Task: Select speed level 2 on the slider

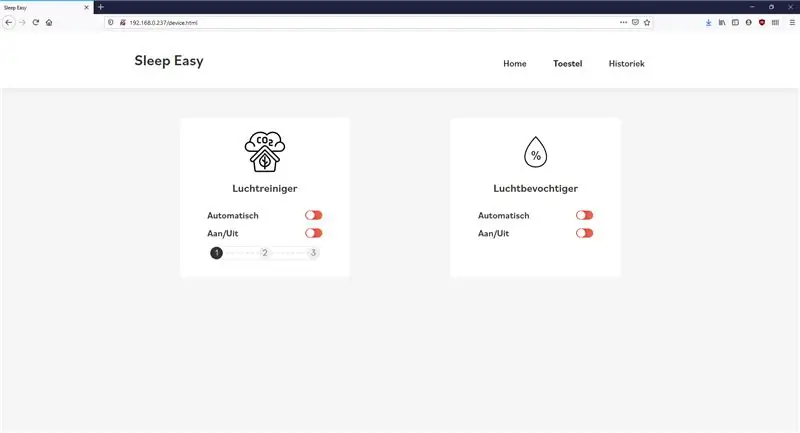Action: click(x=265, y=253)
